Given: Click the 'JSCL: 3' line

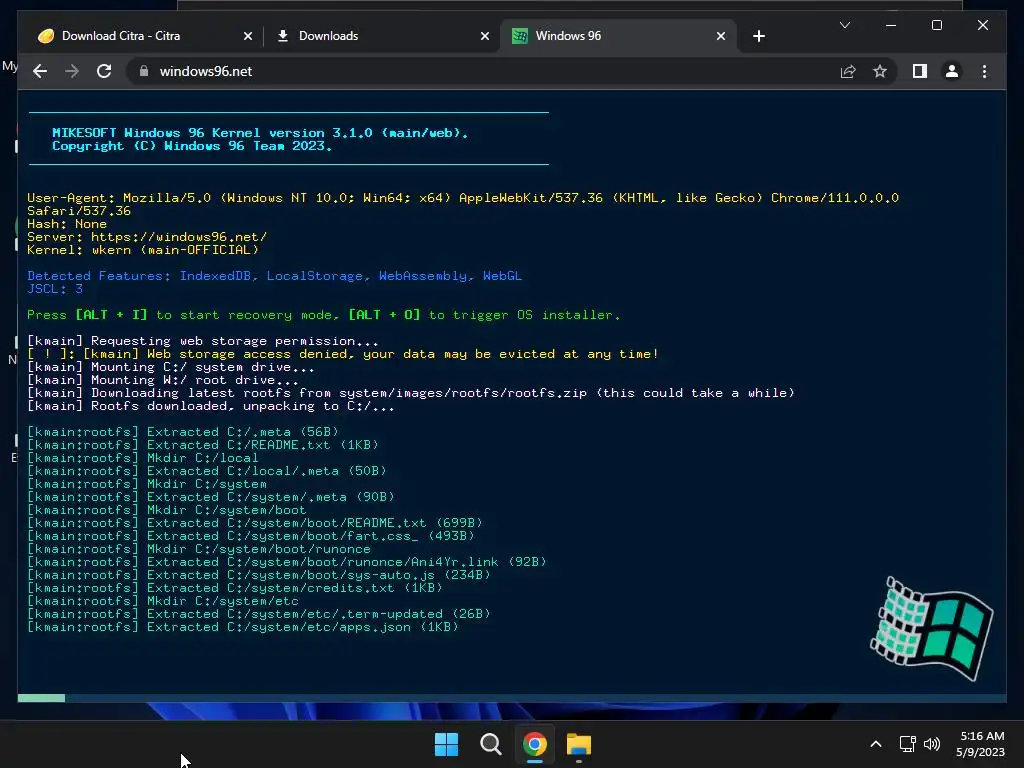Looking at the screenshot, I should [55, 289].
